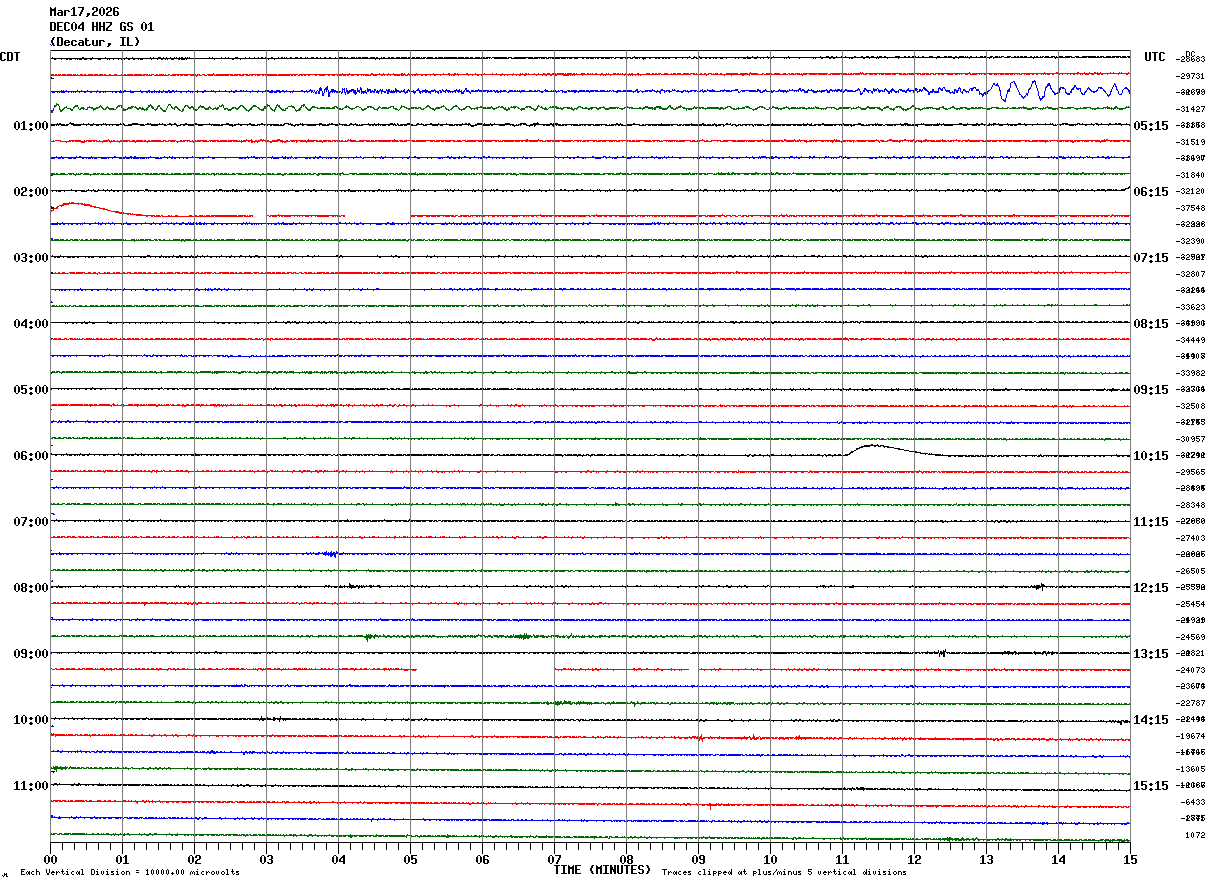Click the DC offset value -24073

point(1190,670)
